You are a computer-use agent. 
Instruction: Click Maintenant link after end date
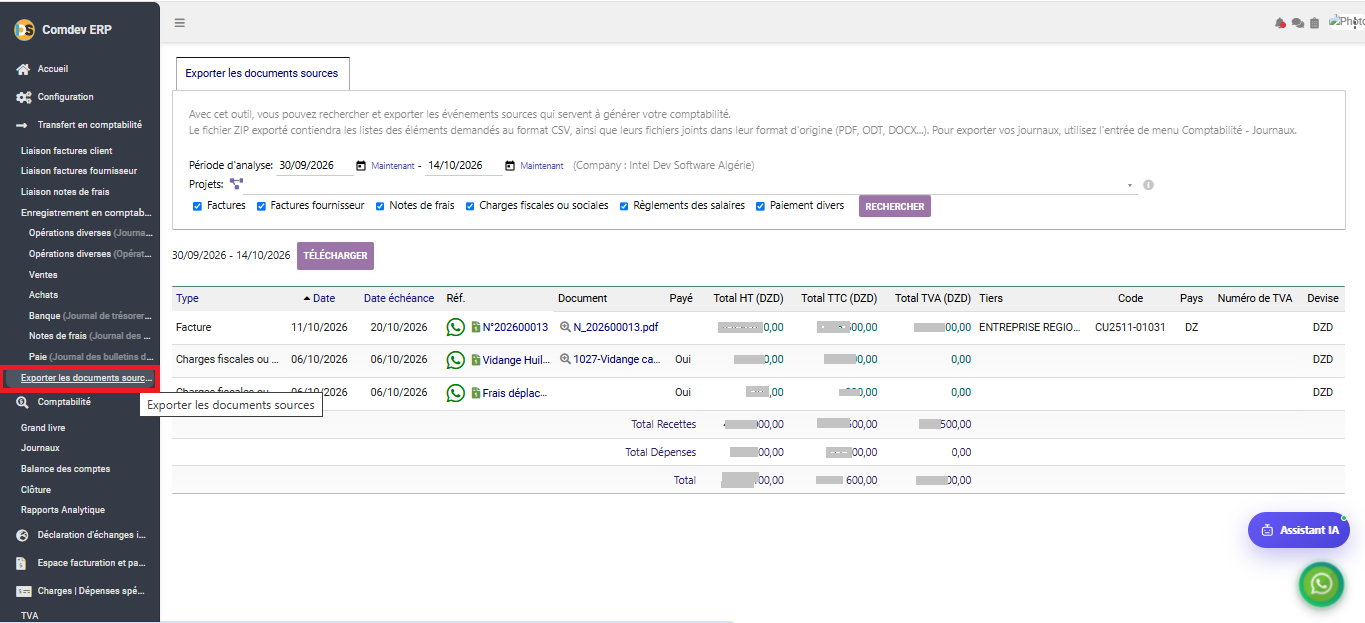point(542,166)
